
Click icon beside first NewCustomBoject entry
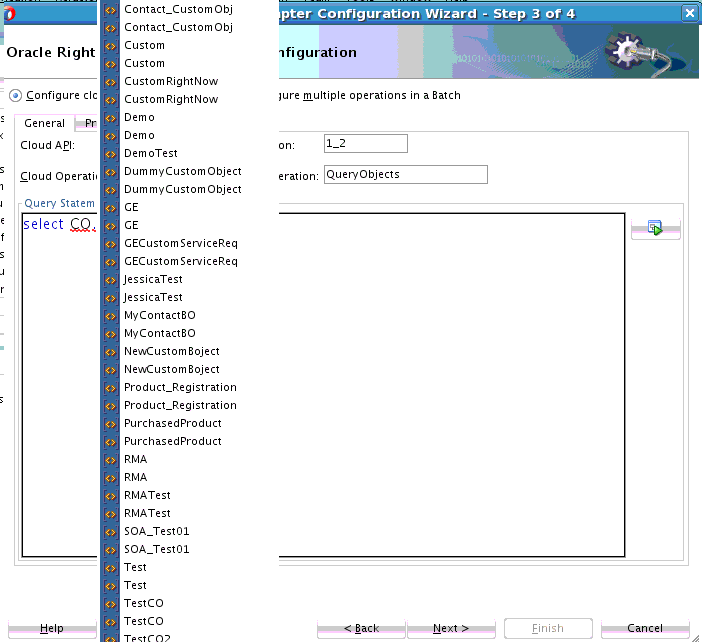pos(111,352)
